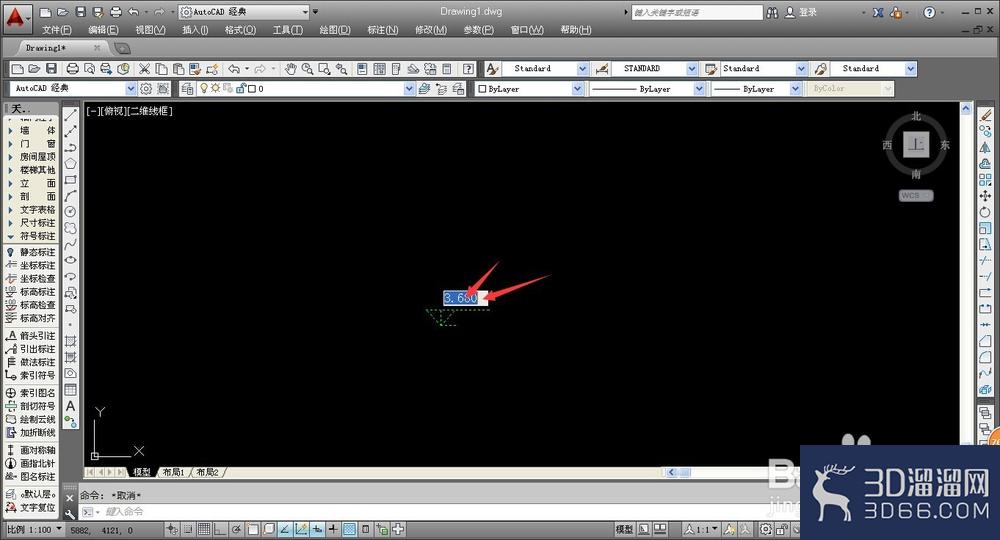
Task: Click the Undo arrow icon
Action: [234, 69]
